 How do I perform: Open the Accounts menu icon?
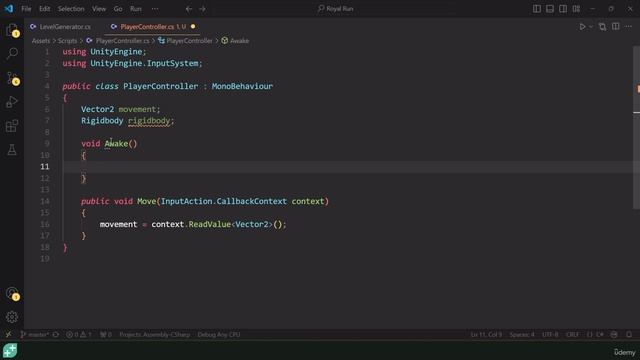pos(12,293)
